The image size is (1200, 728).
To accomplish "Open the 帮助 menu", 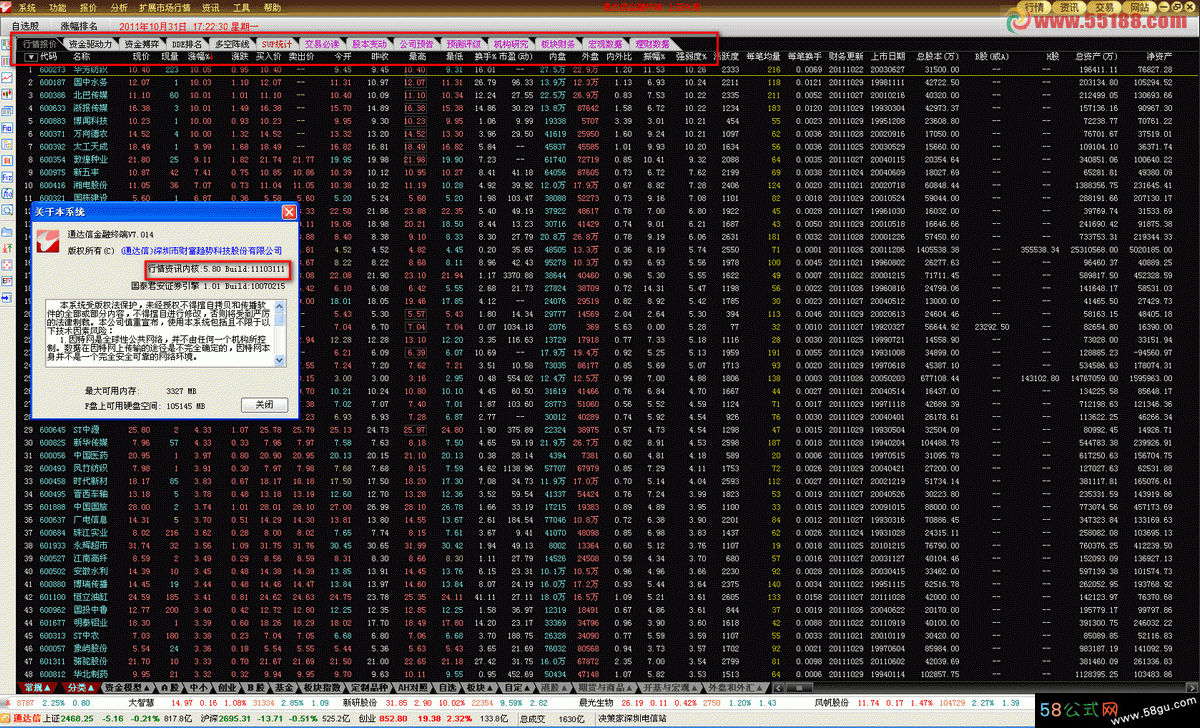I will (272, 7).
